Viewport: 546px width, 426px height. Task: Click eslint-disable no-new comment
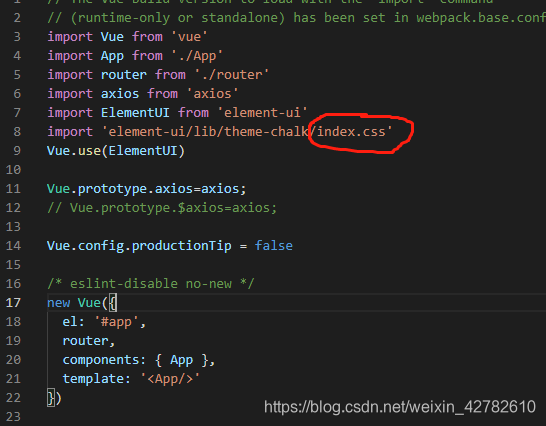pyautogui.click(x=151, y=284)
